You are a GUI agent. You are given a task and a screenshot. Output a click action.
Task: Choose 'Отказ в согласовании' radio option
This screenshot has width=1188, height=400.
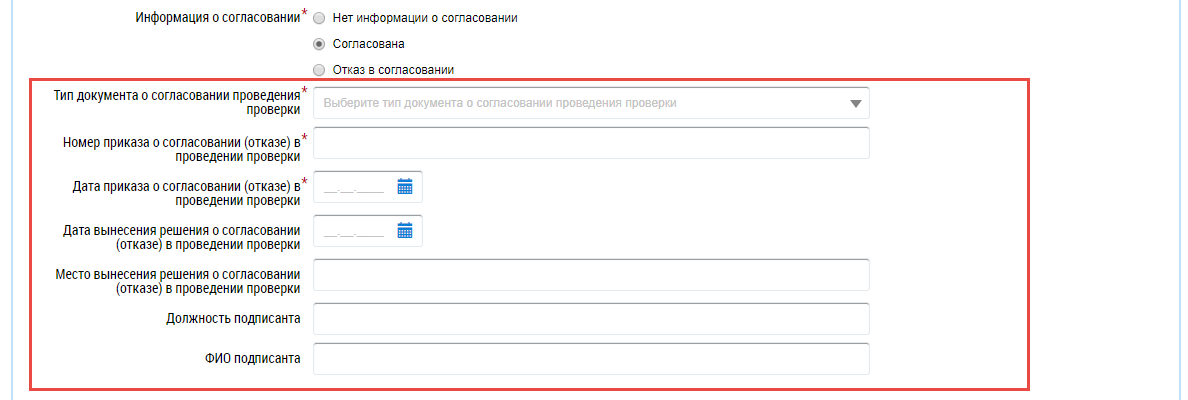click(319, 70)
